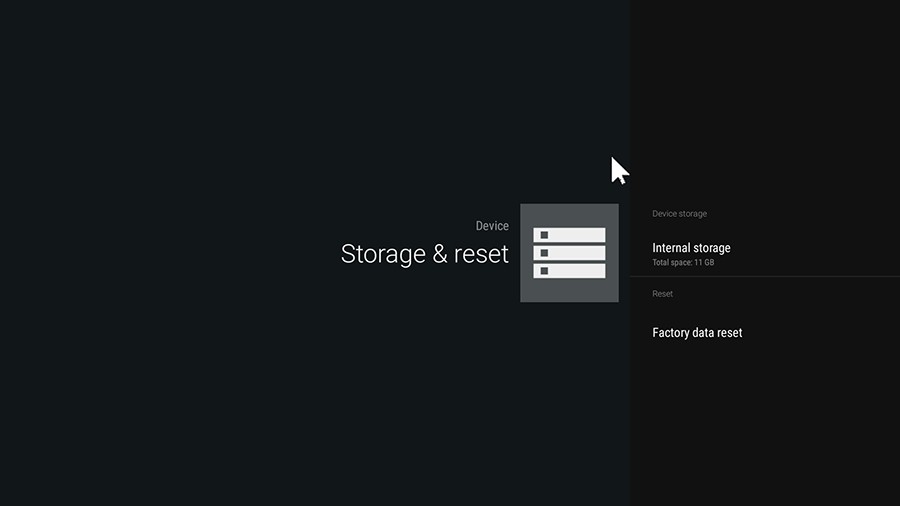Click the word reset in the page title

pos(481,254)
